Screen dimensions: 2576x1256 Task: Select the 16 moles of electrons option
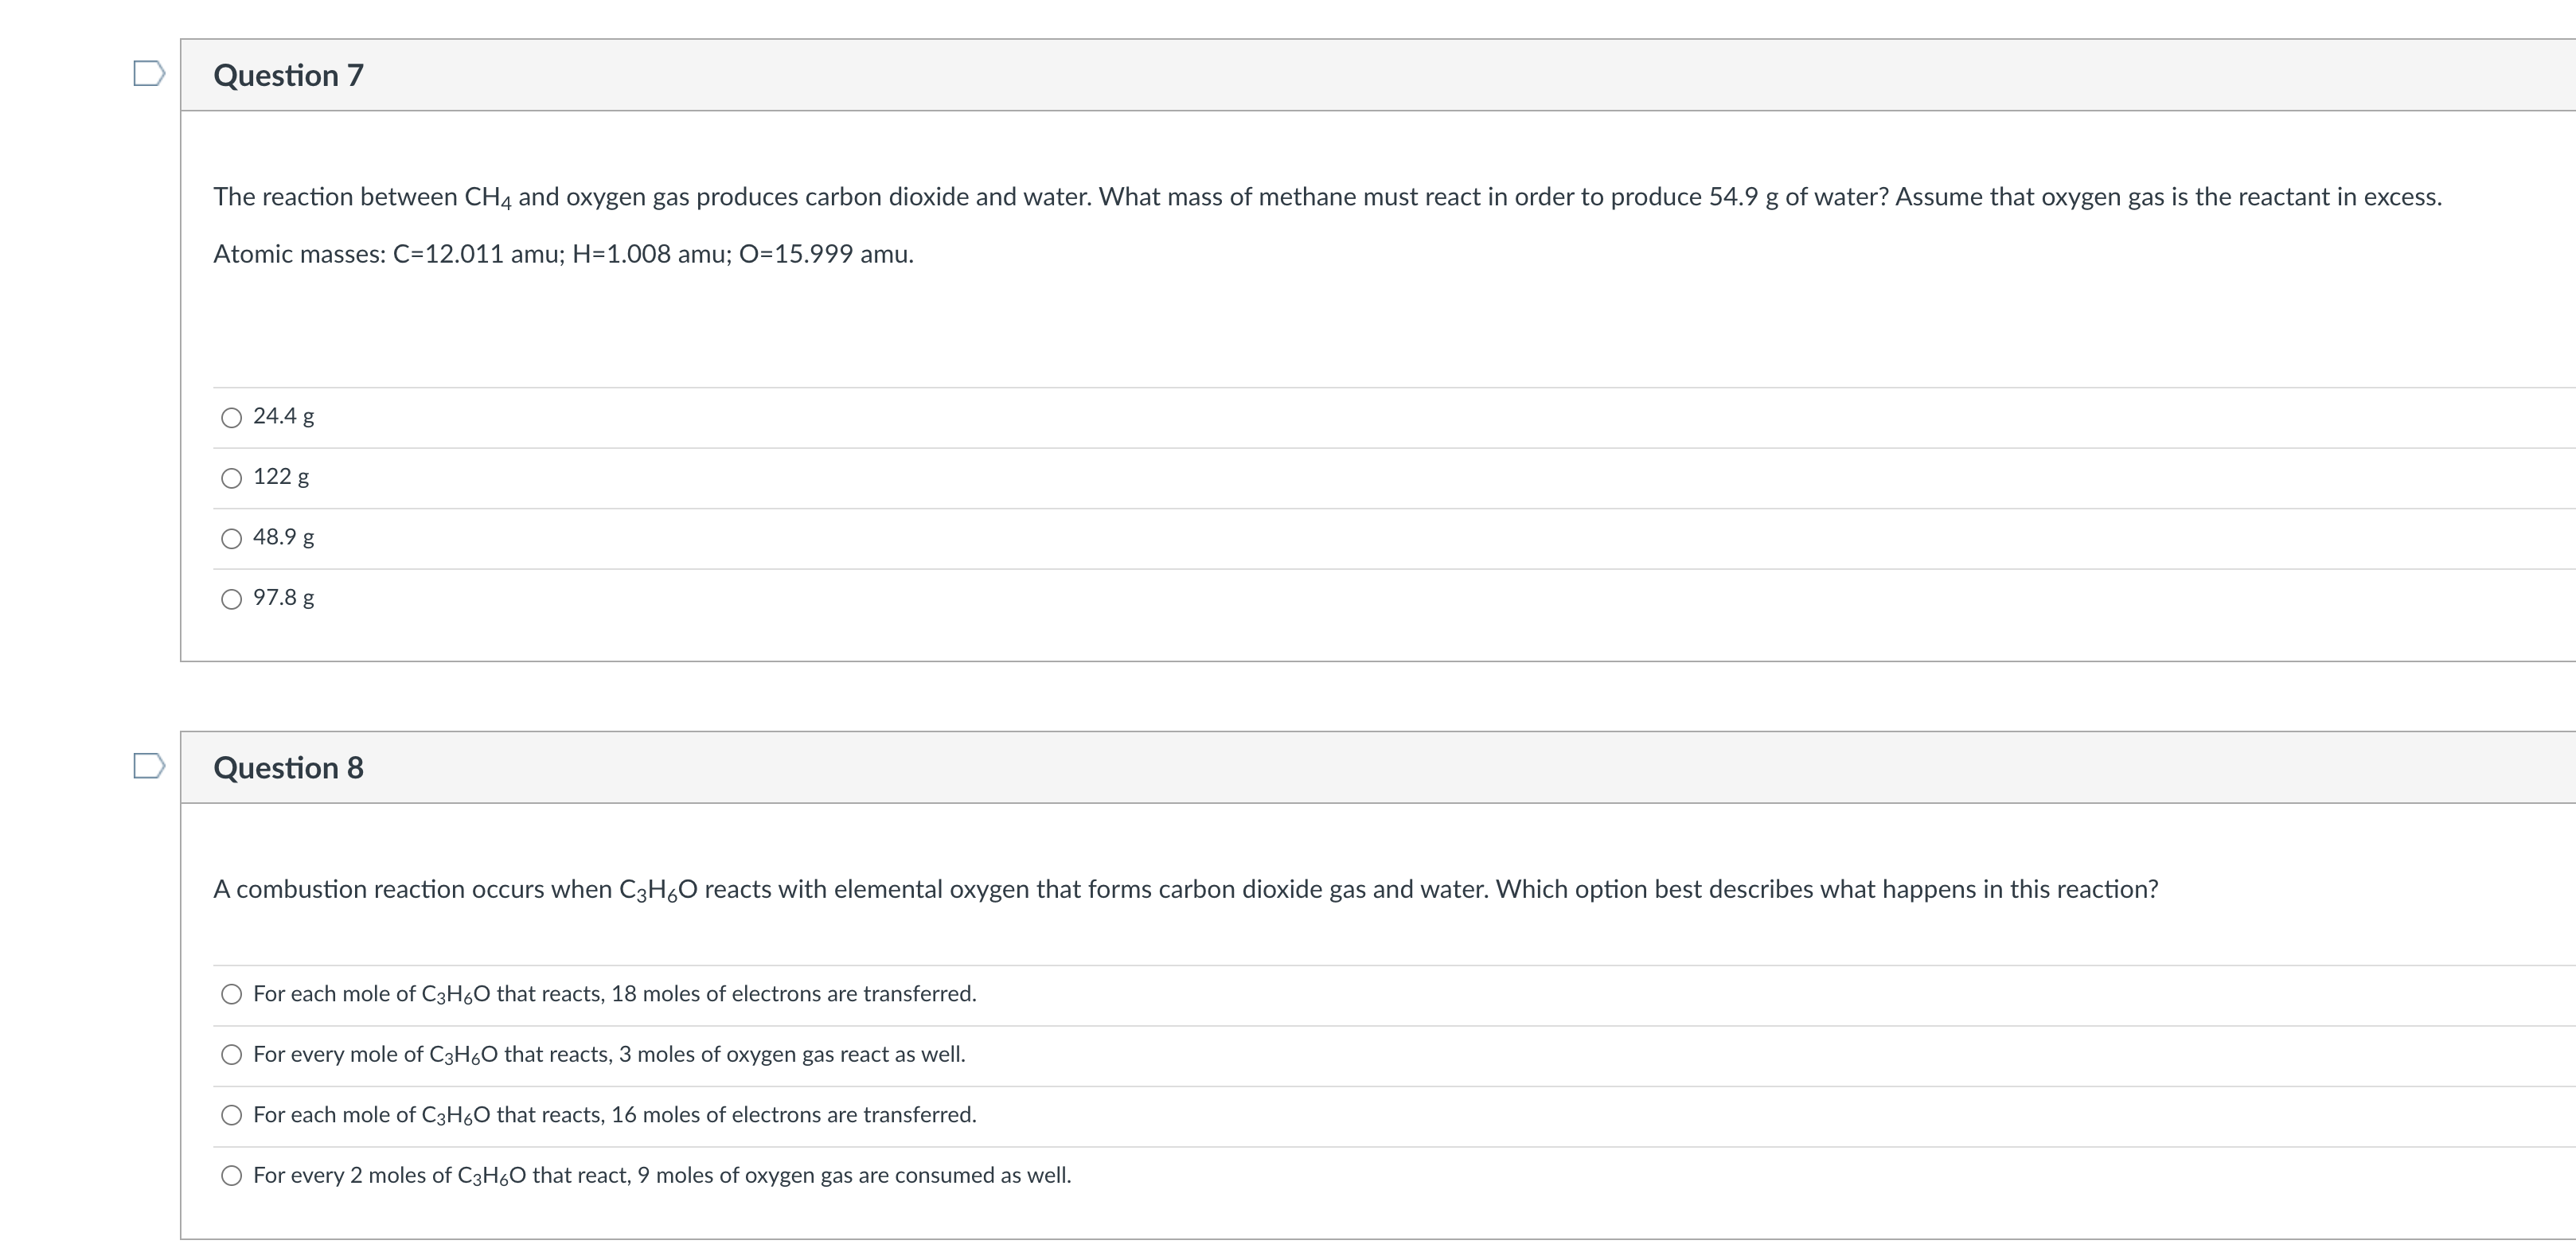click(x=231, y=1115)
